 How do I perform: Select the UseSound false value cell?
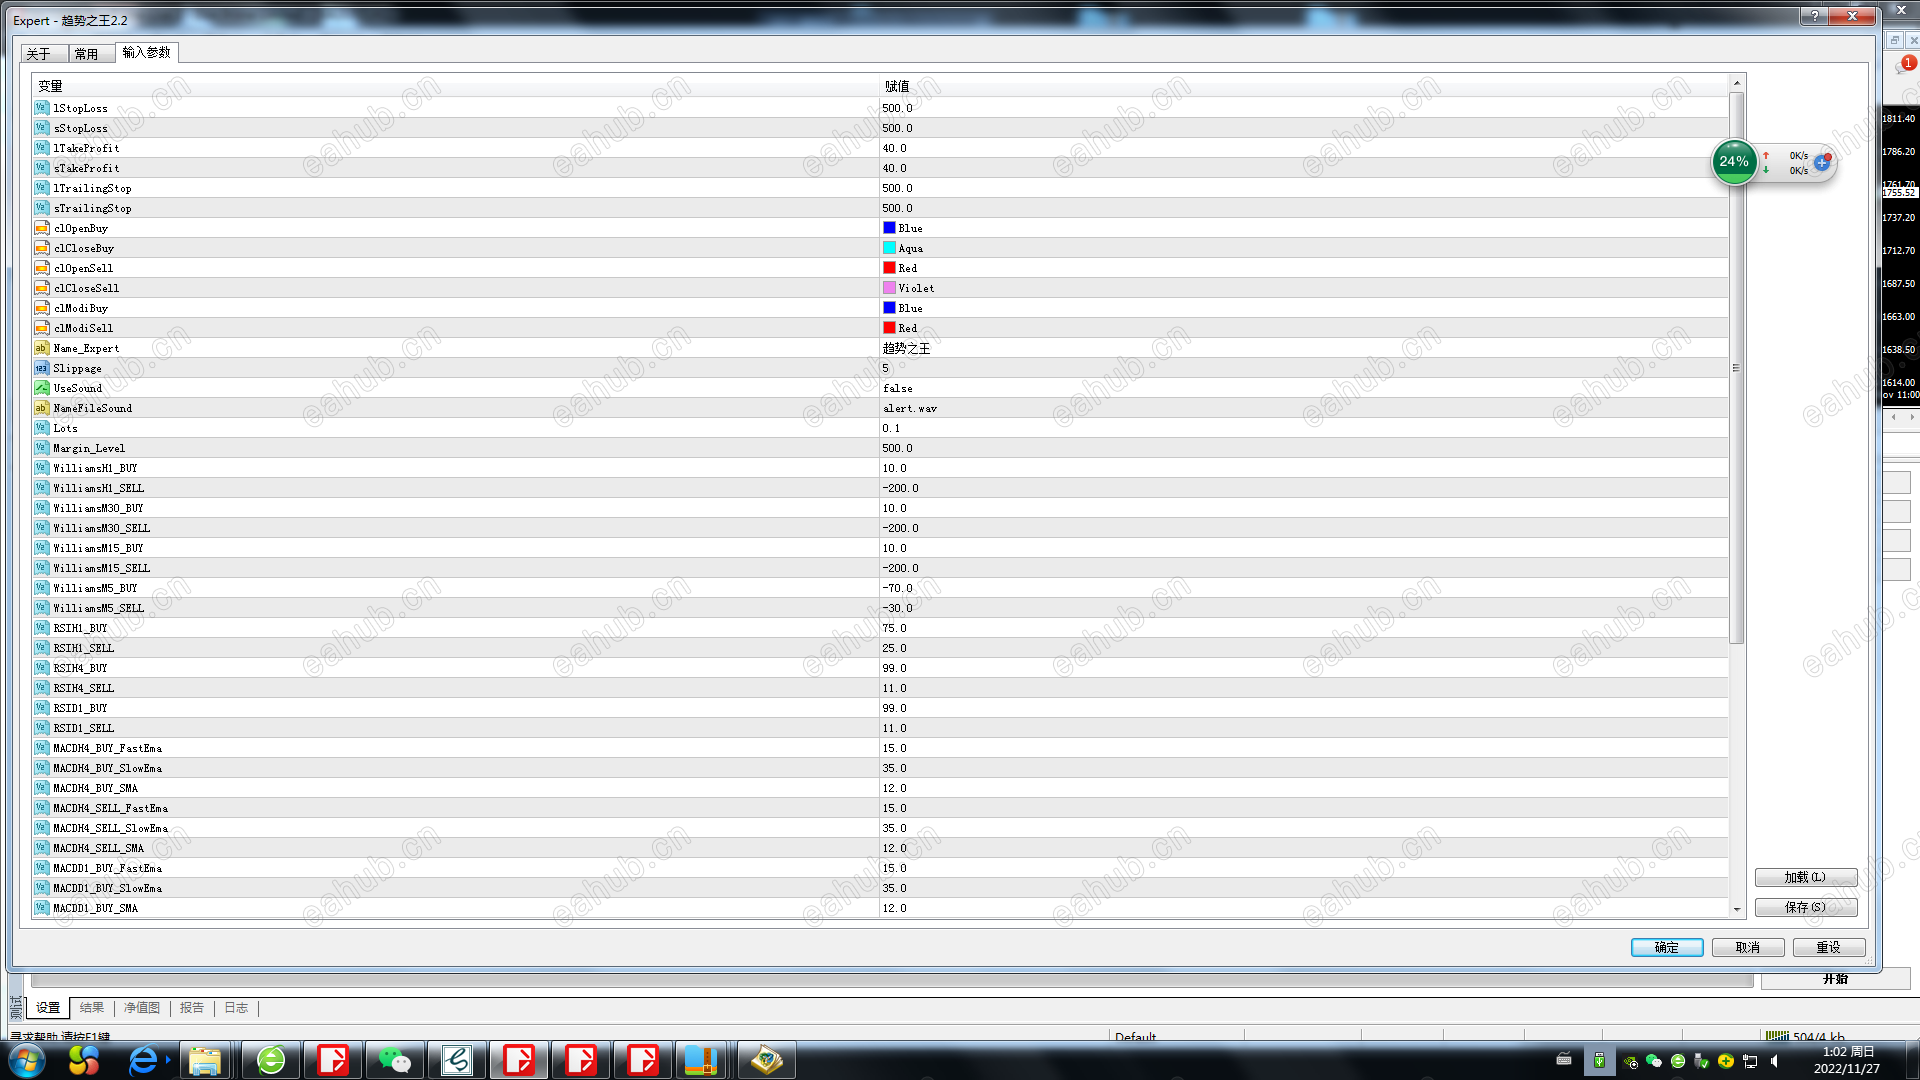[x=898, y=388]
